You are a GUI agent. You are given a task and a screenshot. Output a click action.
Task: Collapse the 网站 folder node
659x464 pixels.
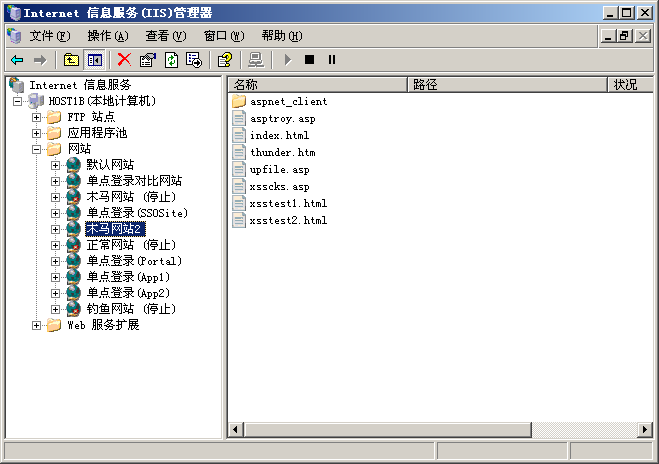[37, 149]
